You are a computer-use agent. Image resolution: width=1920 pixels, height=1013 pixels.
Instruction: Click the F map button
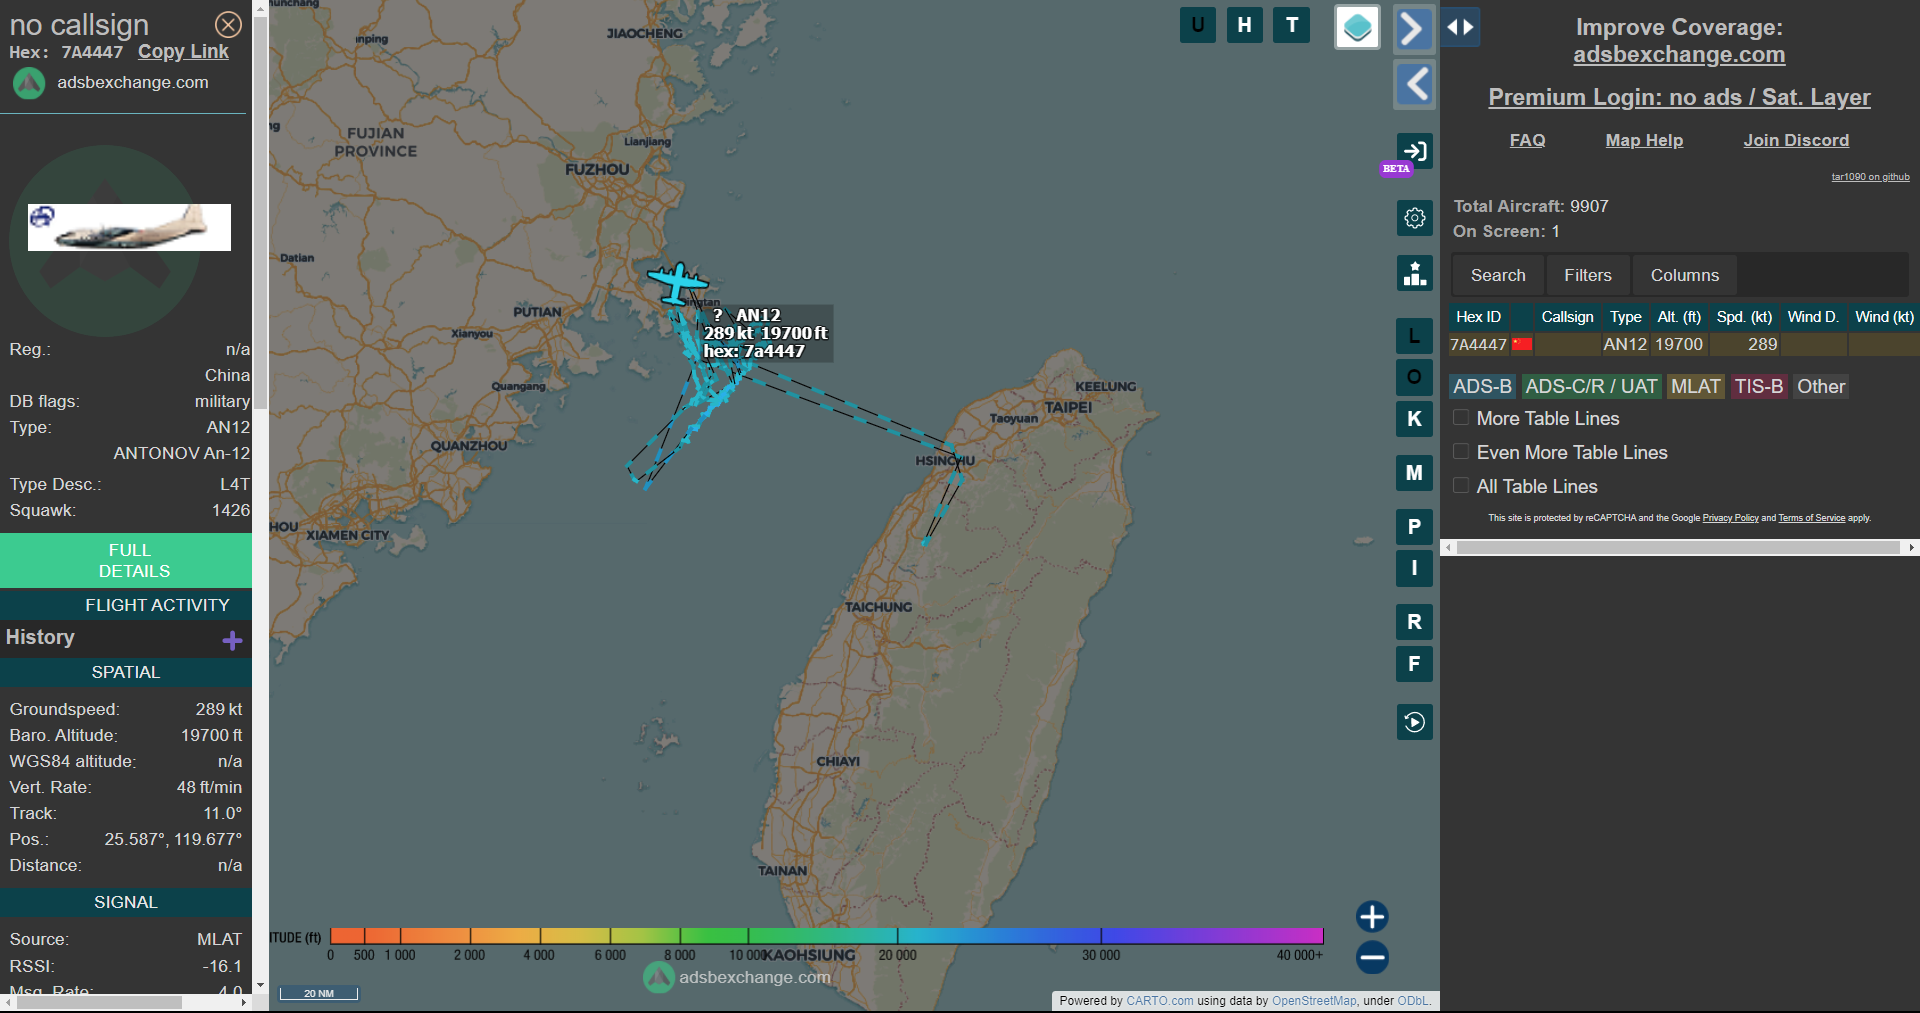tap(1414, 664)
